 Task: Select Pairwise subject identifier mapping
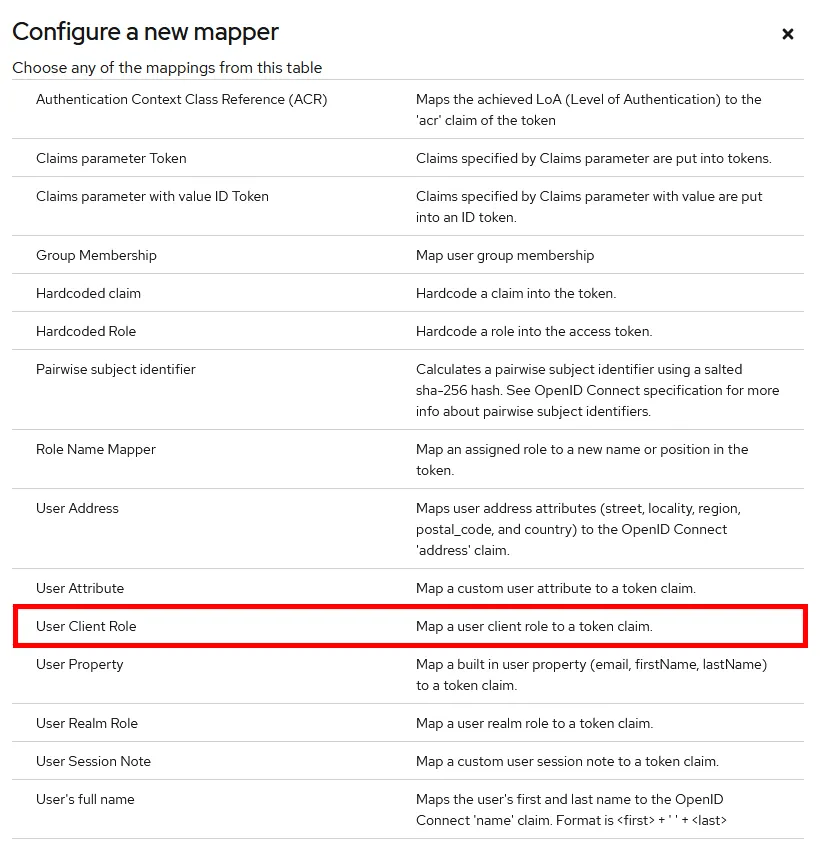116,369
